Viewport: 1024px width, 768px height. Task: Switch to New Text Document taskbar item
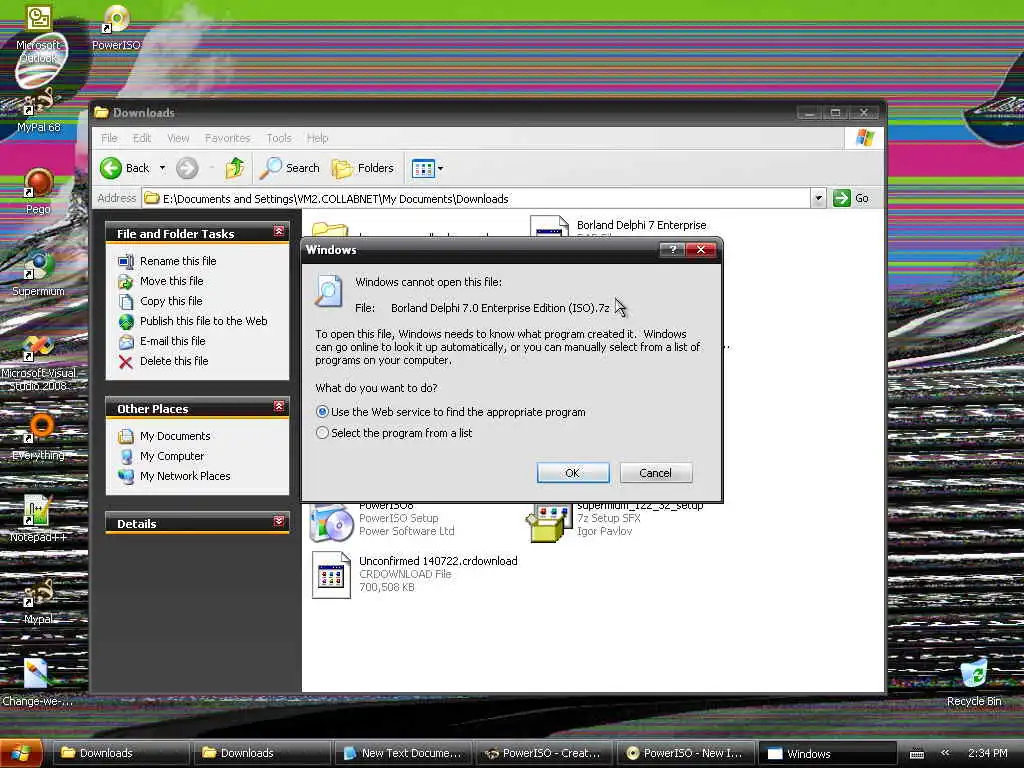403,753
